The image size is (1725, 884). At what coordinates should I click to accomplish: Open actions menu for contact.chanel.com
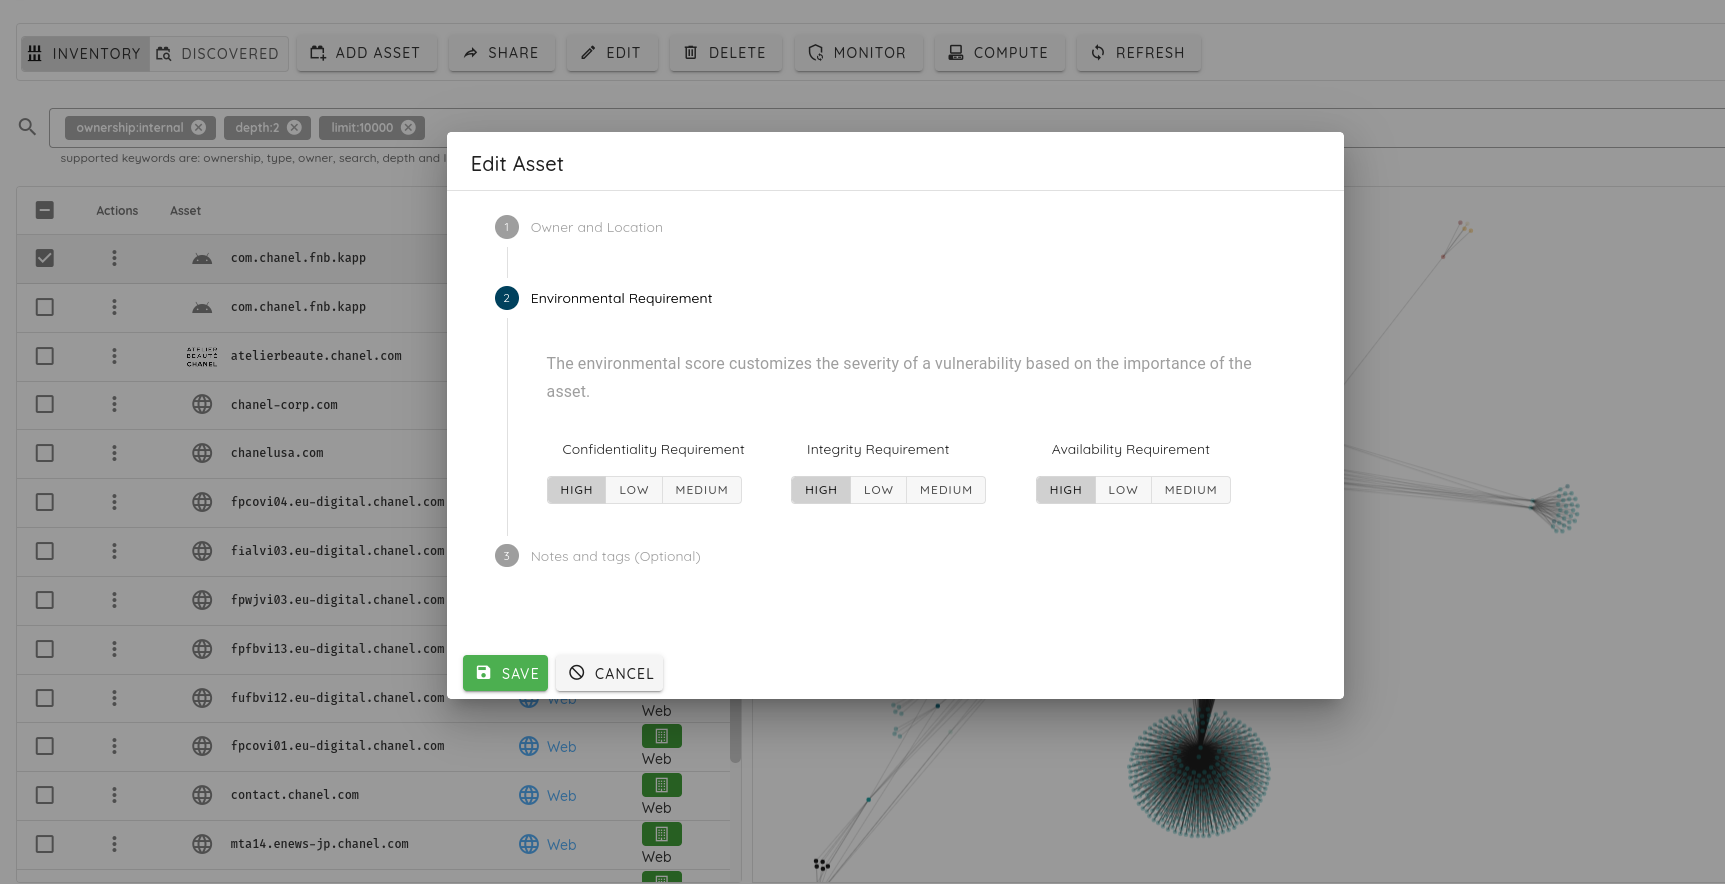114,795
